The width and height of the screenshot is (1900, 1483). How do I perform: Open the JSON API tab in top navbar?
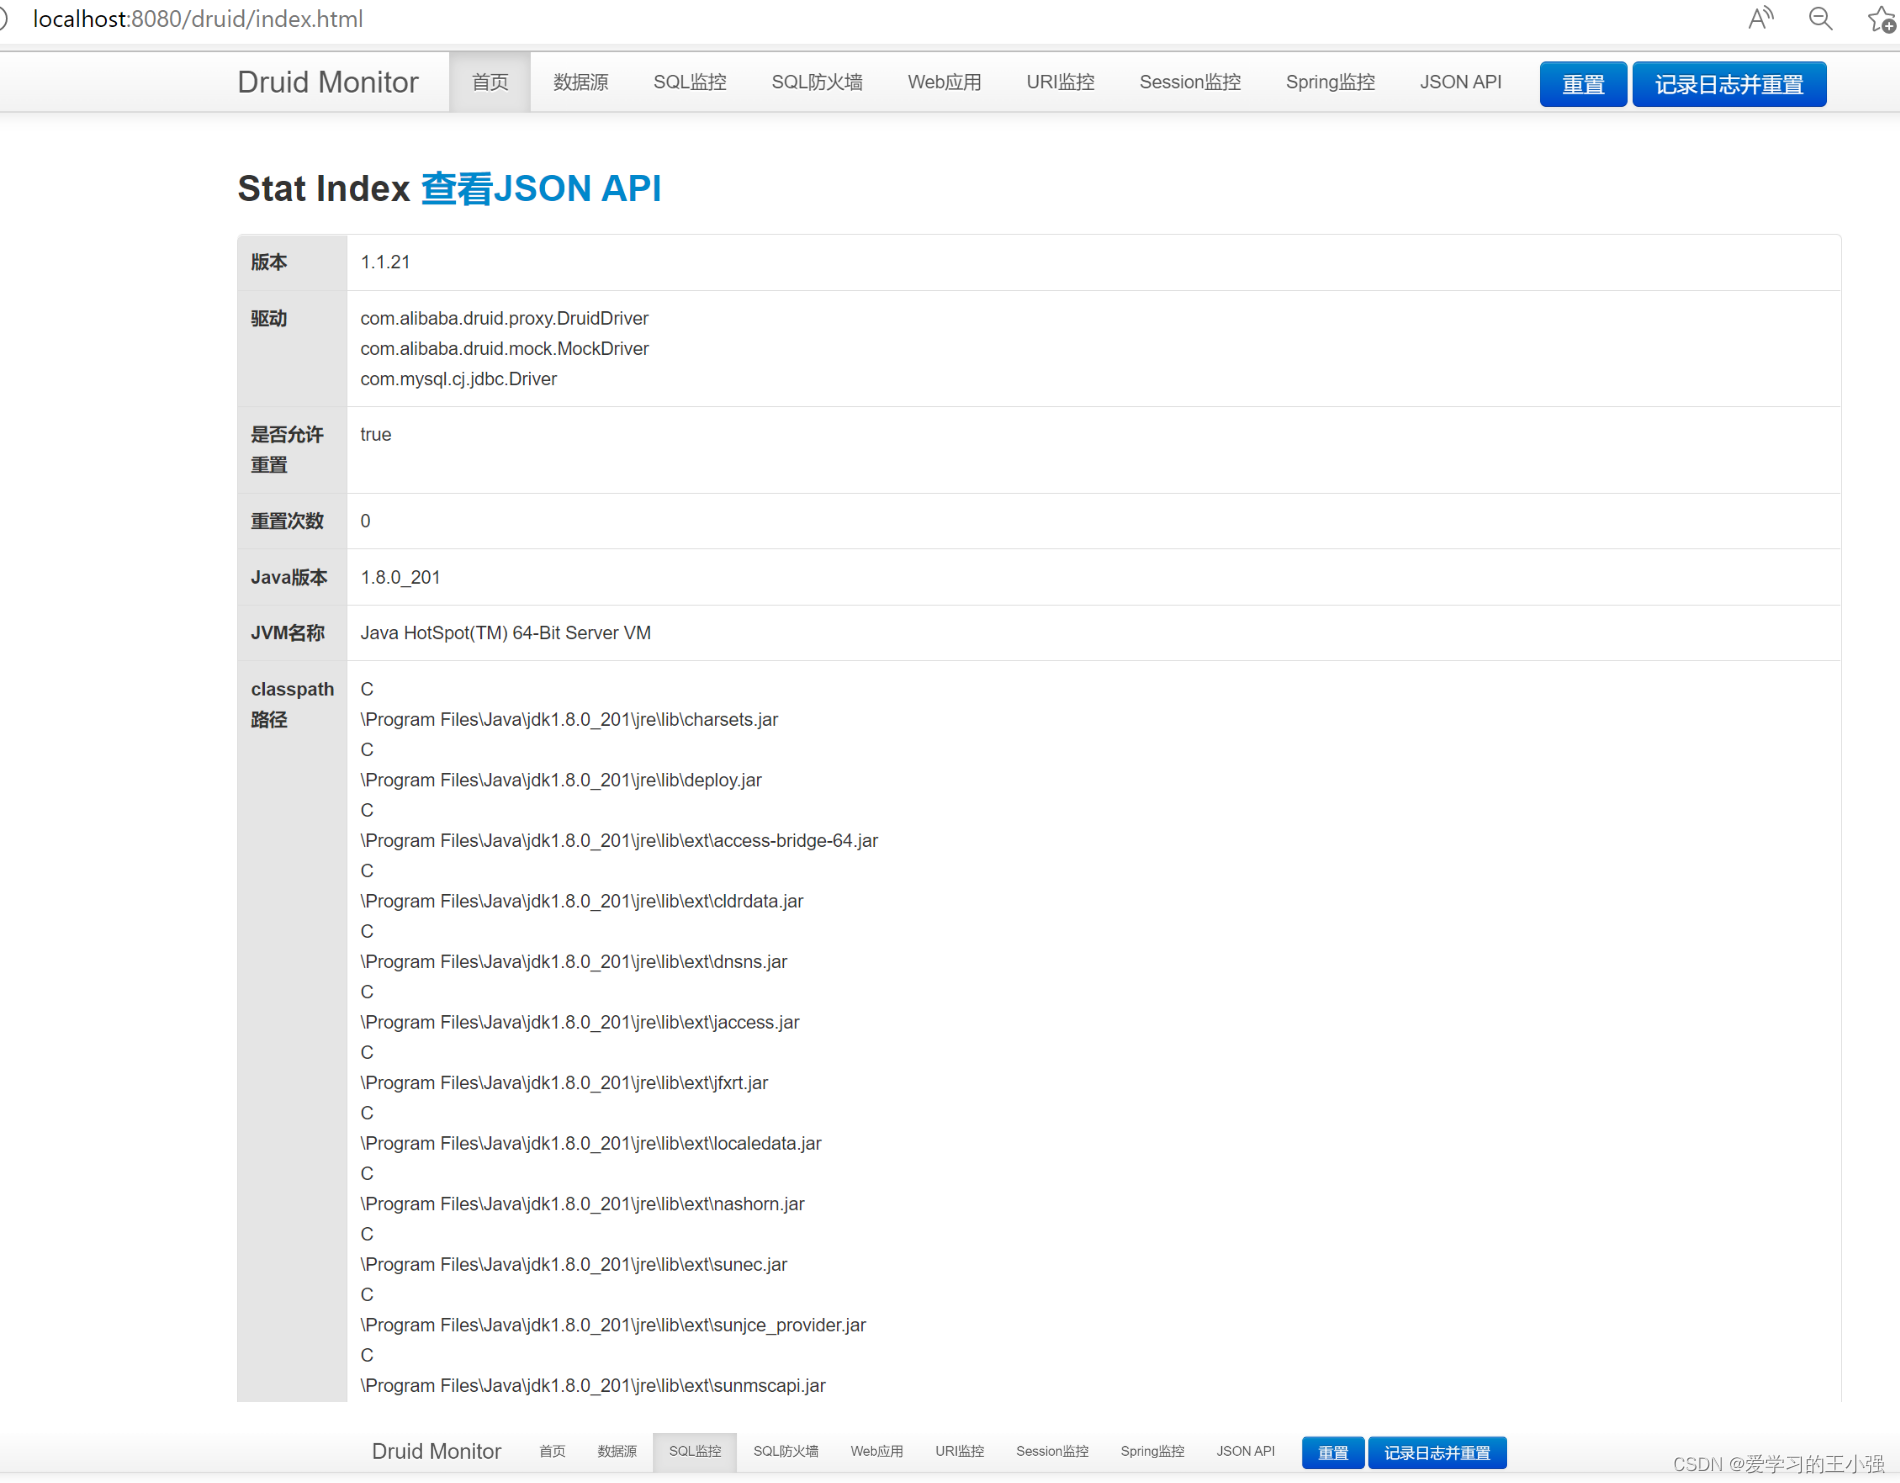click(1461, 82)
